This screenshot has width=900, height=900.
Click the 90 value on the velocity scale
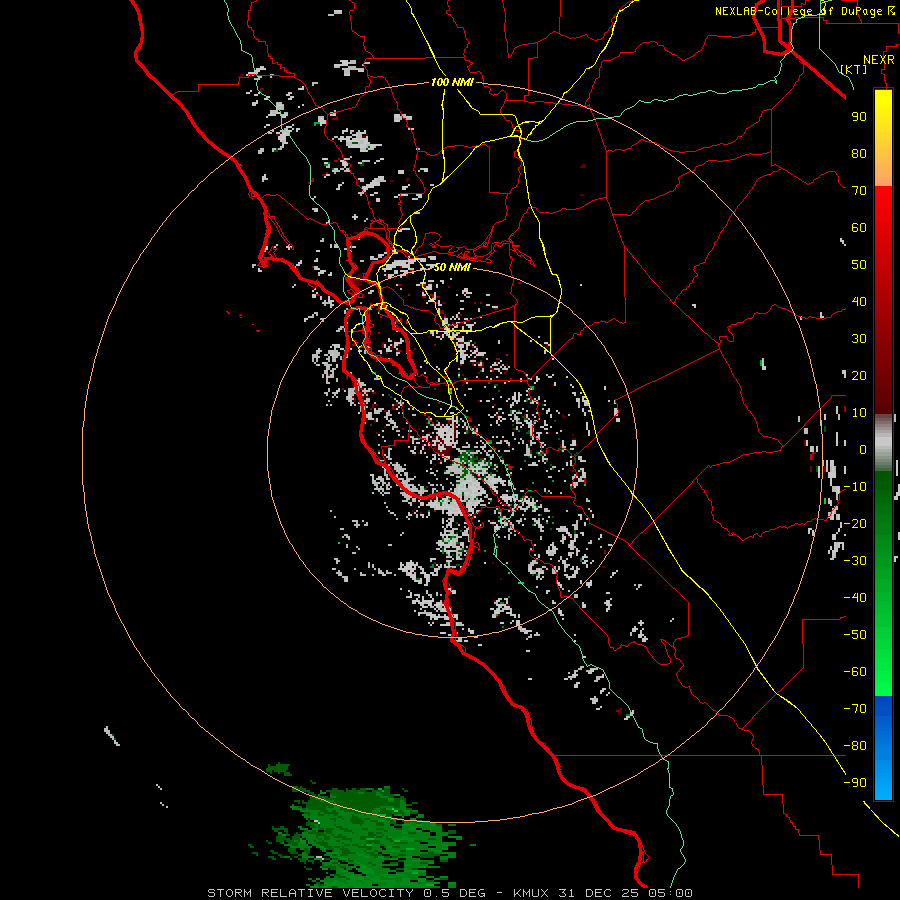point(859,117)
